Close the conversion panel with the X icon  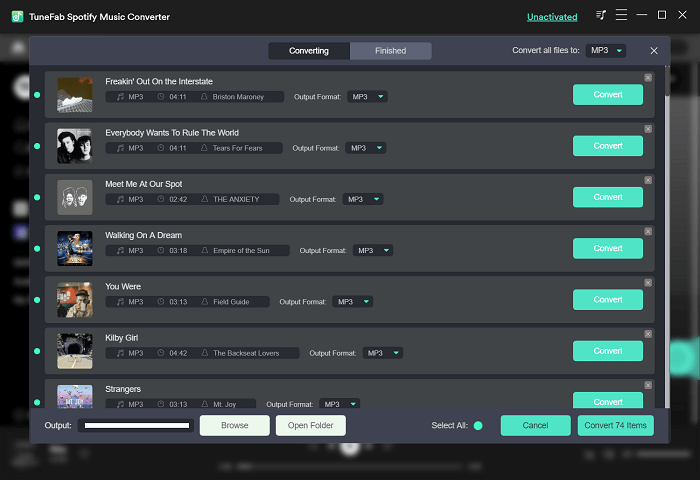(x=654, y=51)
